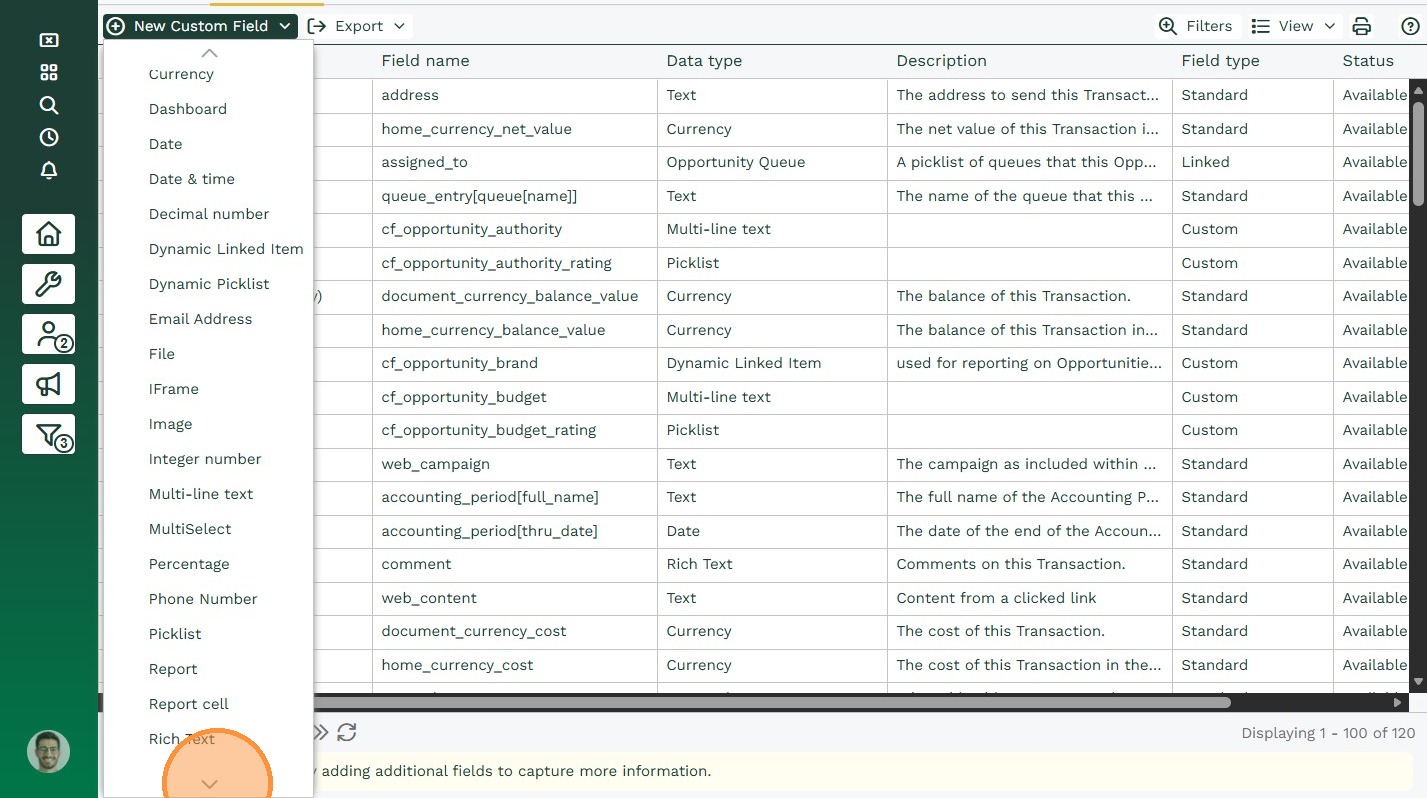Select Dynamic Picklist from the field type menu
The width and height of the screenshot is (1427, 798).
(x=209, y=284)
